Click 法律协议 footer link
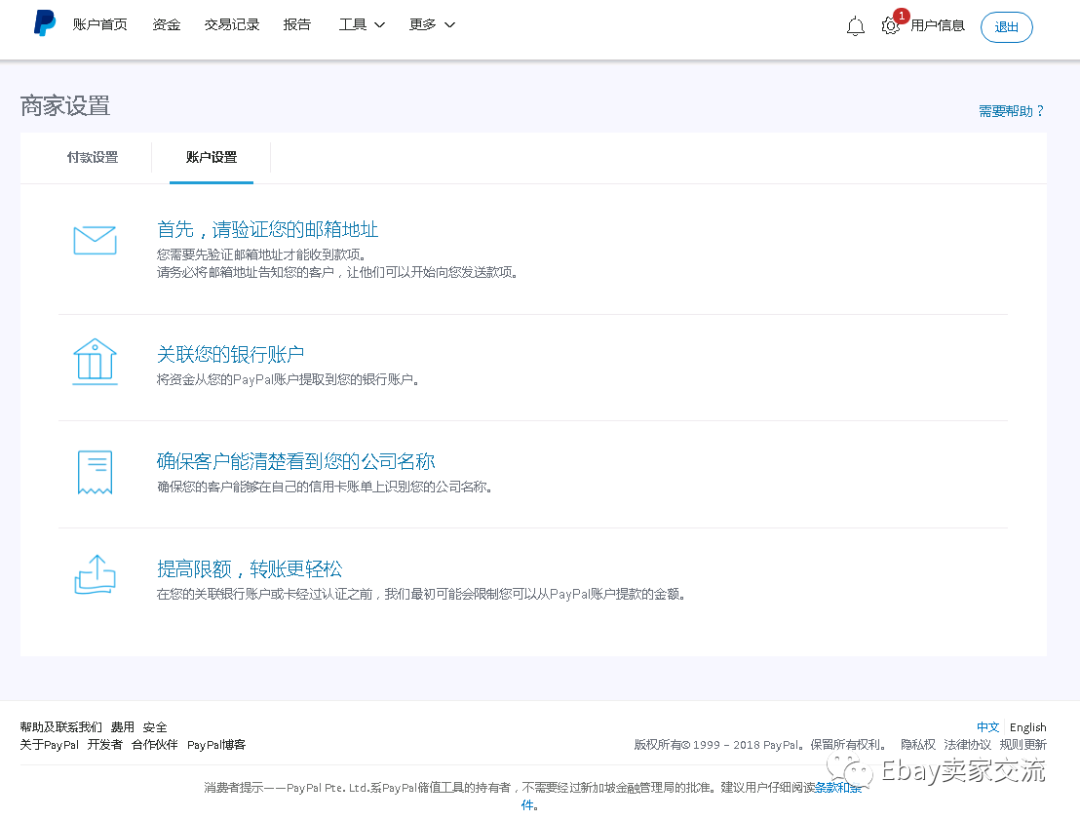 click(x=967, y=745)
